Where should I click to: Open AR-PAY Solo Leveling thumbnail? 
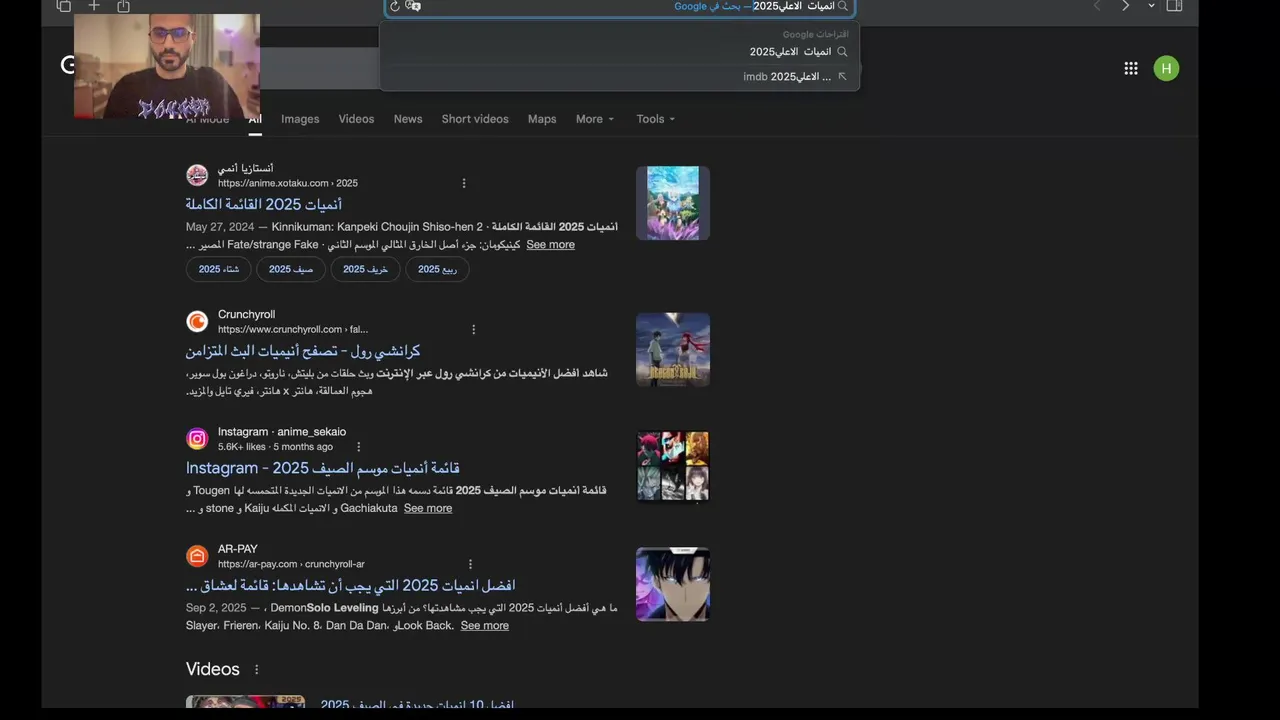673,584
